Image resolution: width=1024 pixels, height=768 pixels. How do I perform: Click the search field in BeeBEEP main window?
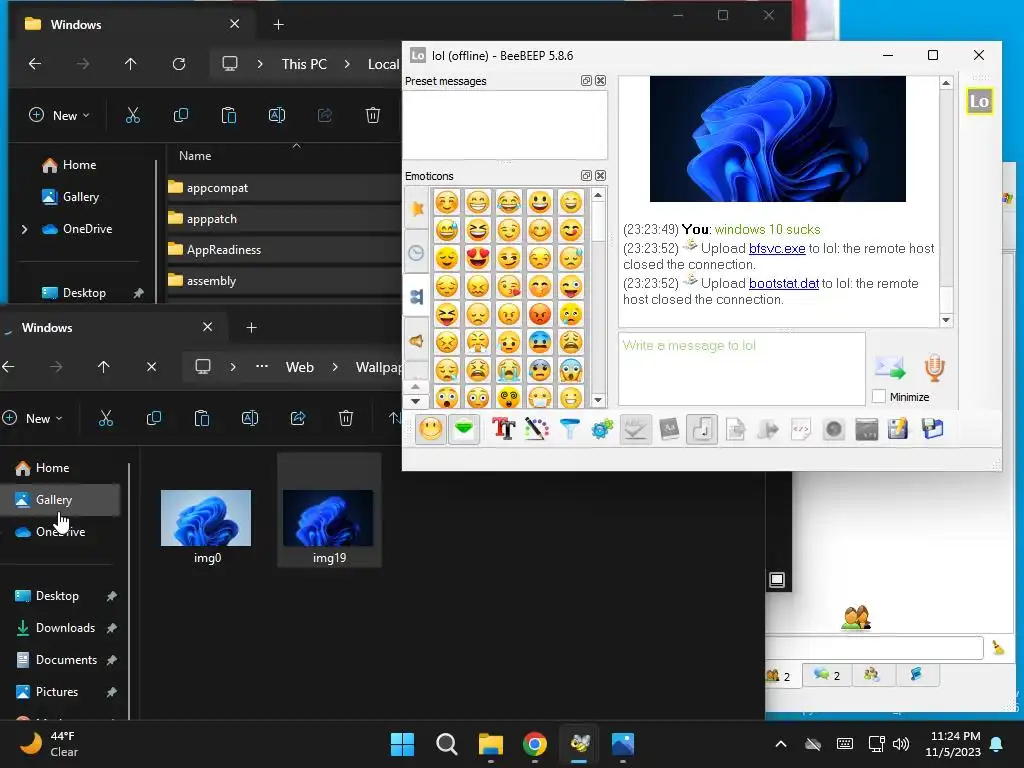coord(874,648)
